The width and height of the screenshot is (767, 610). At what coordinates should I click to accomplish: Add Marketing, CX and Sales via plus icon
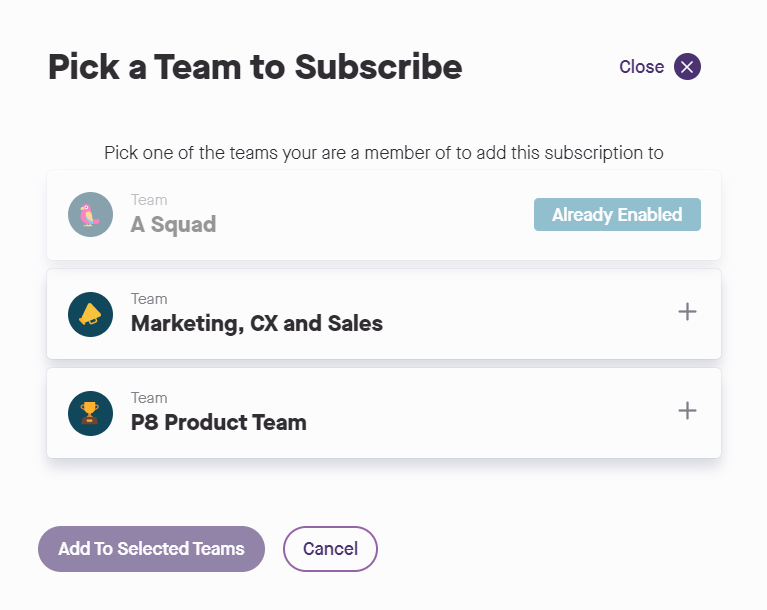[x=687, y=312]
